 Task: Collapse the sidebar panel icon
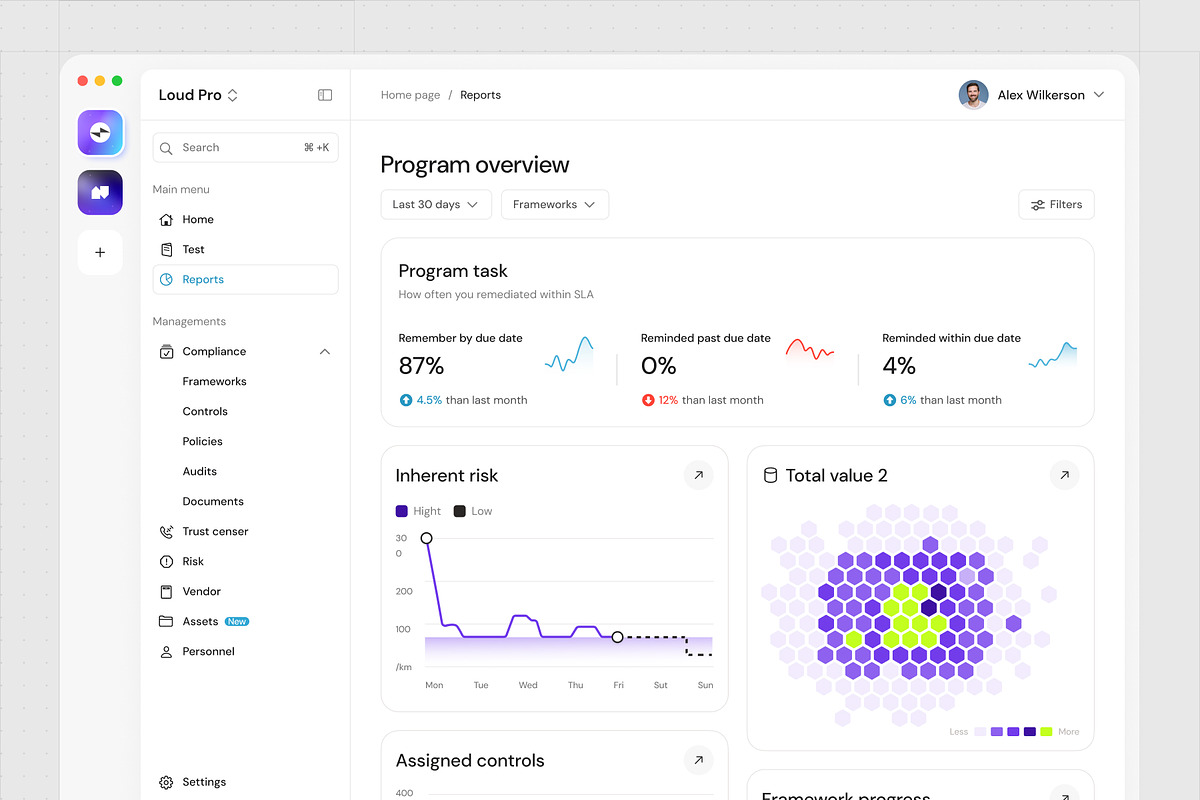[x=325, y=95]
